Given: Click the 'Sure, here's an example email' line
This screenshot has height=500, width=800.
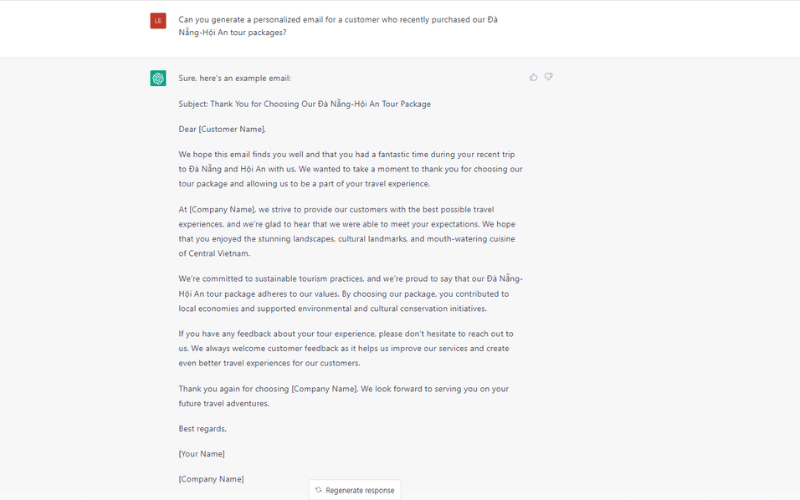Looking at the screenshot, I should [235, 78].
